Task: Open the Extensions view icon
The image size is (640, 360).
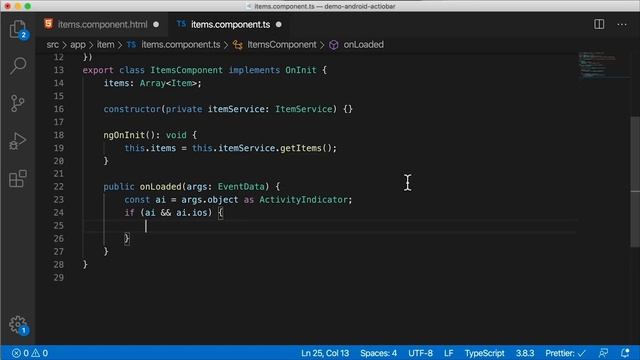Action: [x=18, y=179]
